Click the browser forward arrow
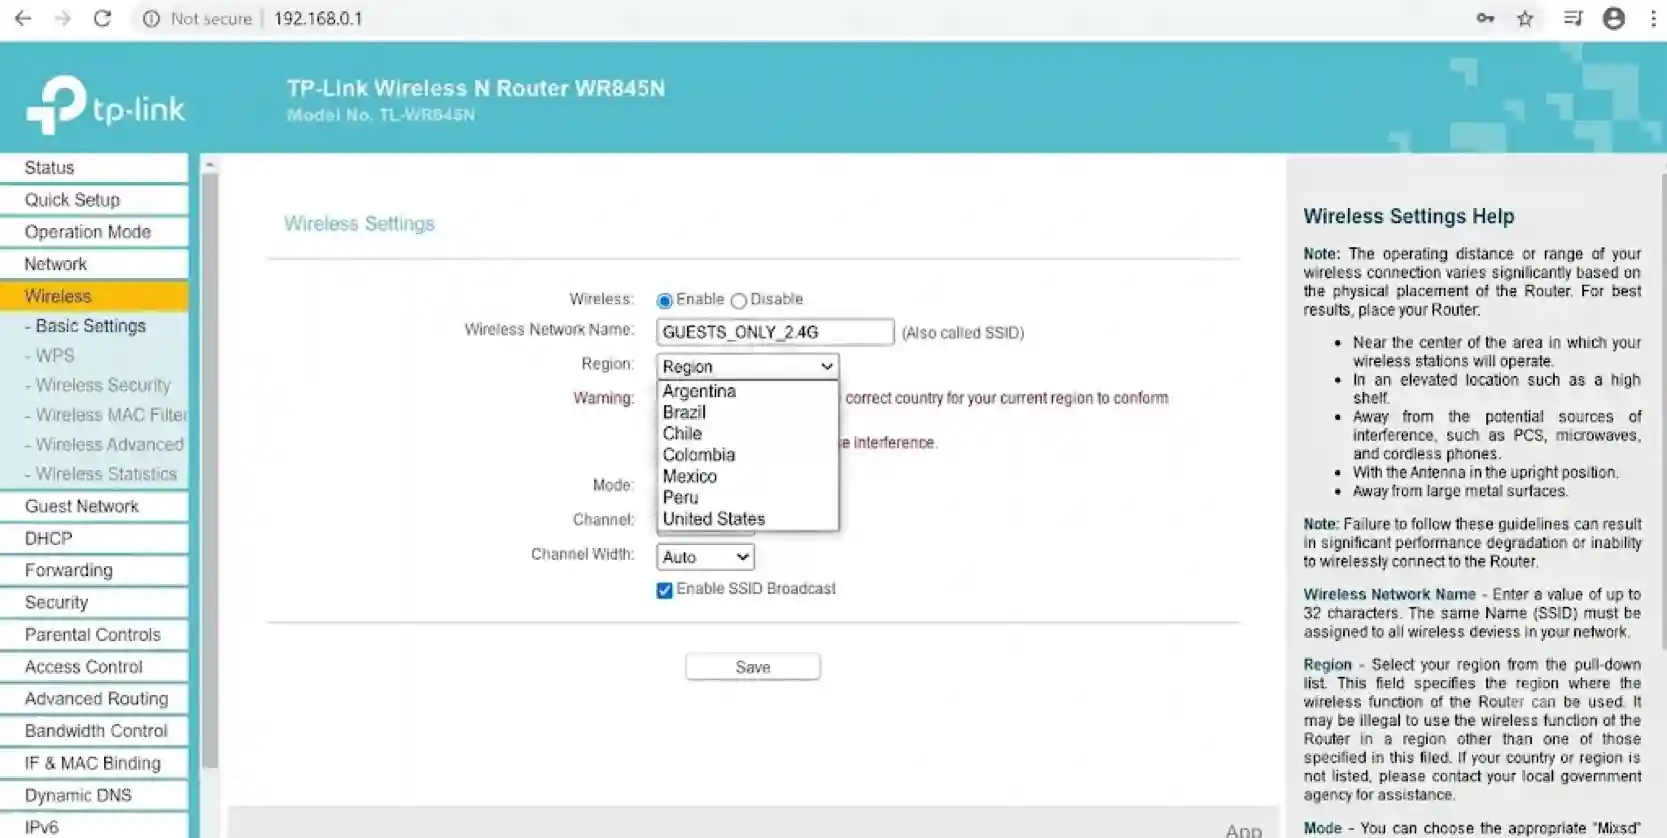This screenshot has width=1667, height=838. pyautogui.click(x=62, y=18)
